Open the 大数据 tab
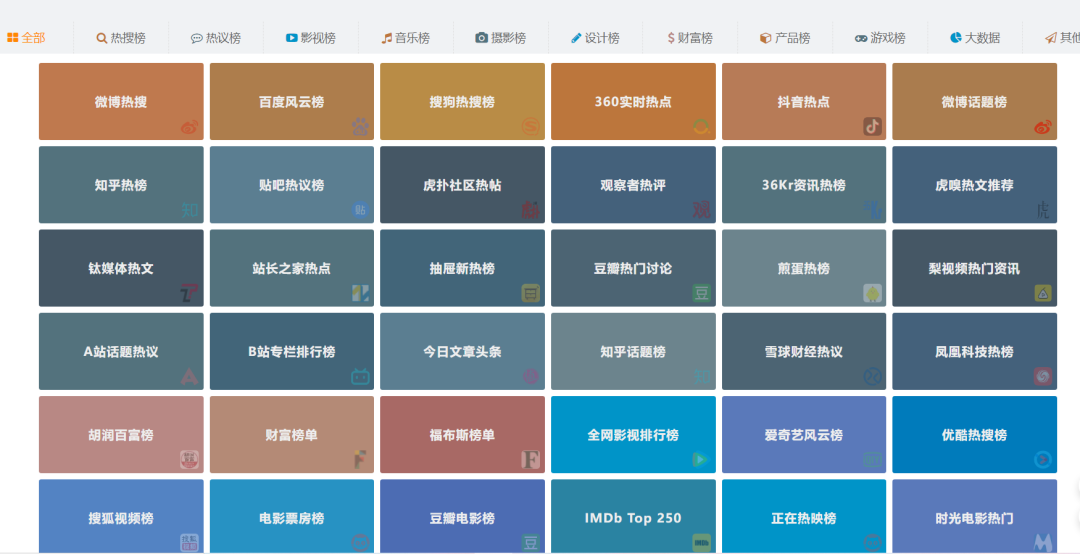 [975, 38]
